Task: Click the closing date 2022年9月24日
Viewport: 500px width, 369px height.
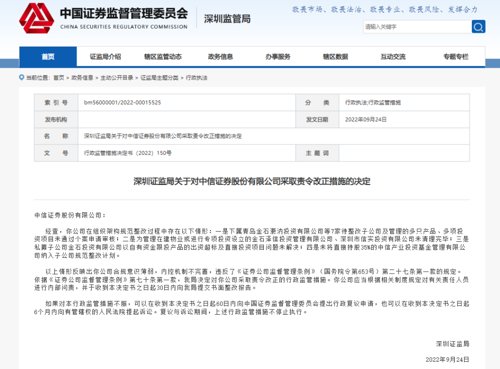Action: coord(447,360)
